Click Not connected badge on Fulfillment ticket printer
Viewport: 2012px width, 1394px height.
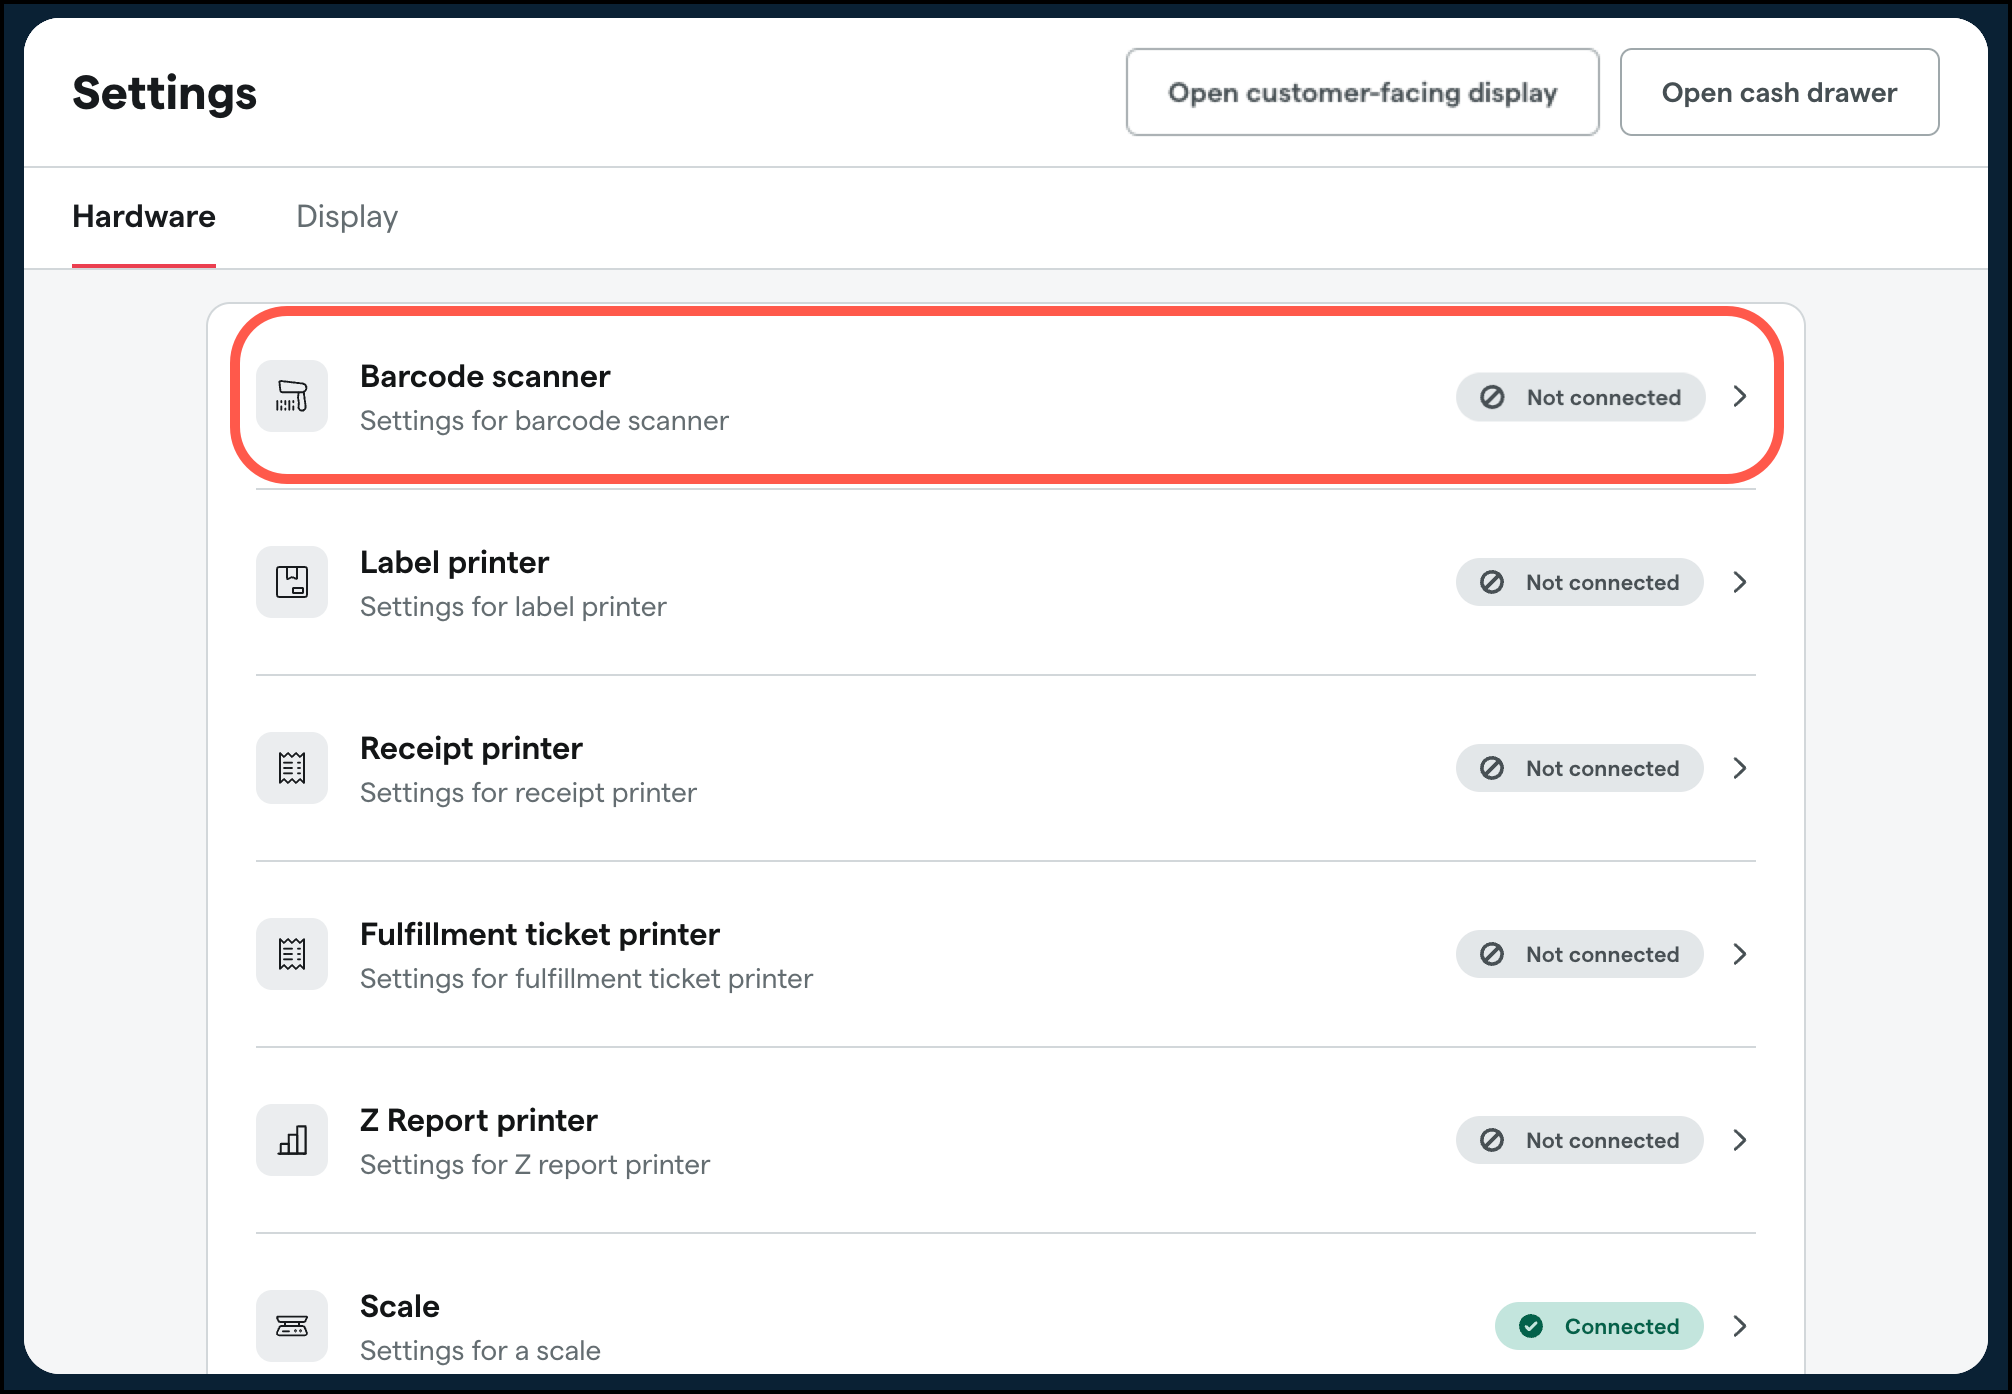[x=1579, y=954]
